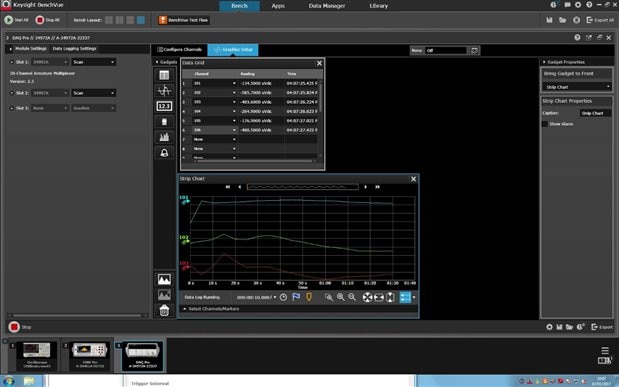
Task: Zoom in on the strip chart
Action: point(340,297)
